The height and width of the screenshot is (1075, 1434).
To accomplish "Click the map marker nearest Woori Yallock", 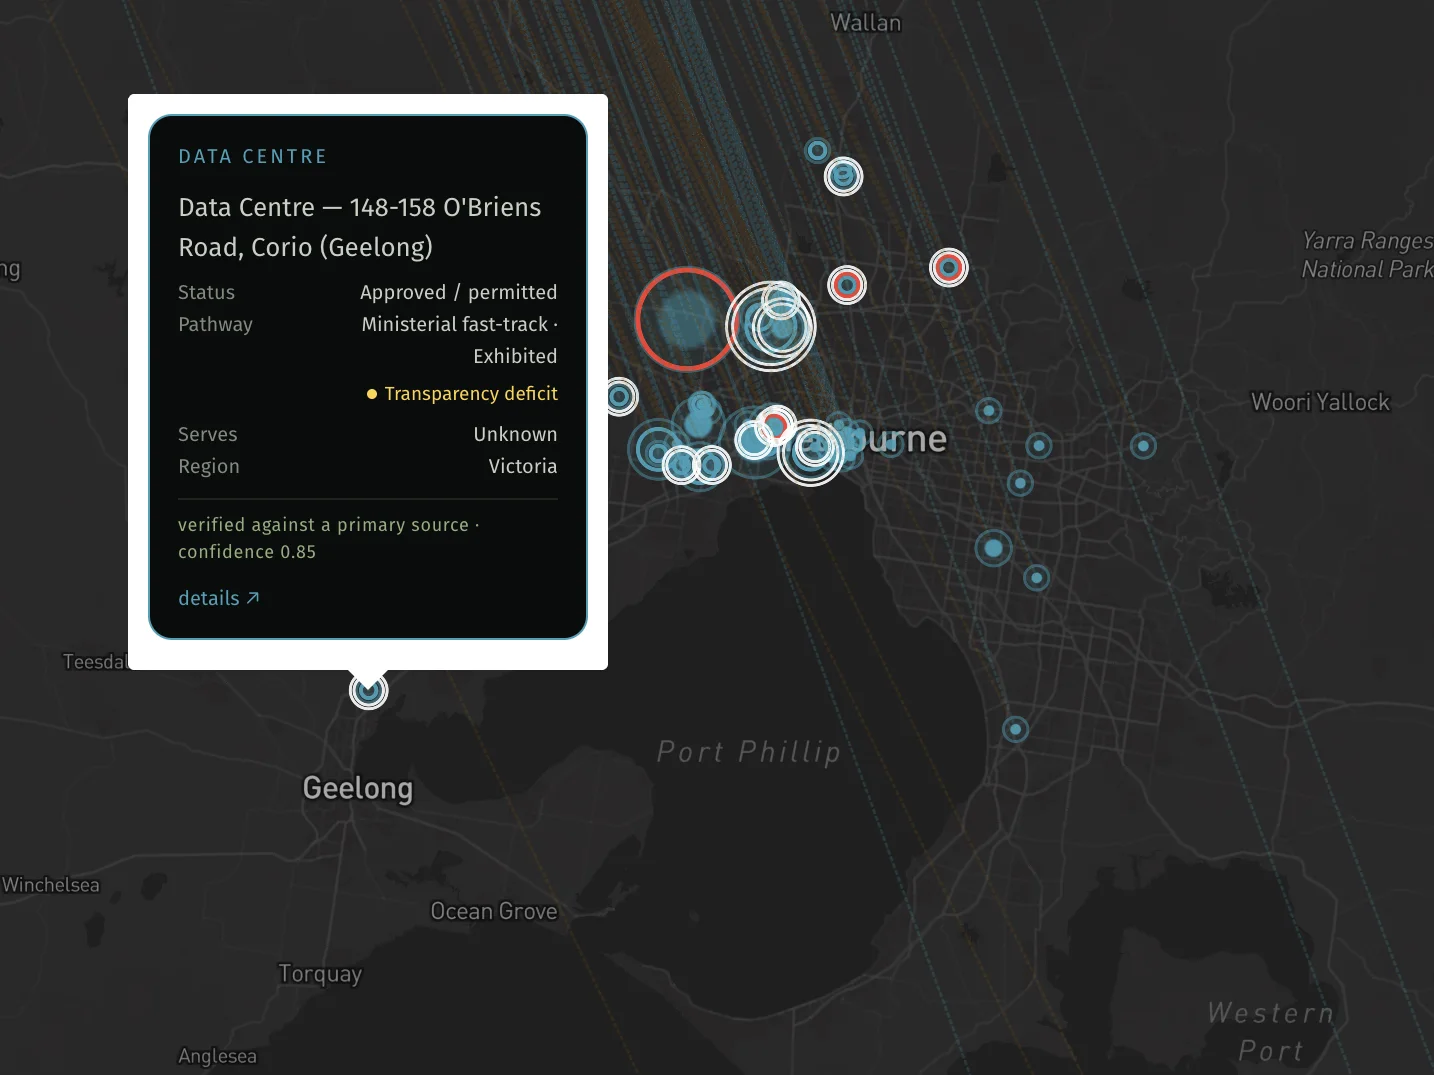I will 1143,446.
